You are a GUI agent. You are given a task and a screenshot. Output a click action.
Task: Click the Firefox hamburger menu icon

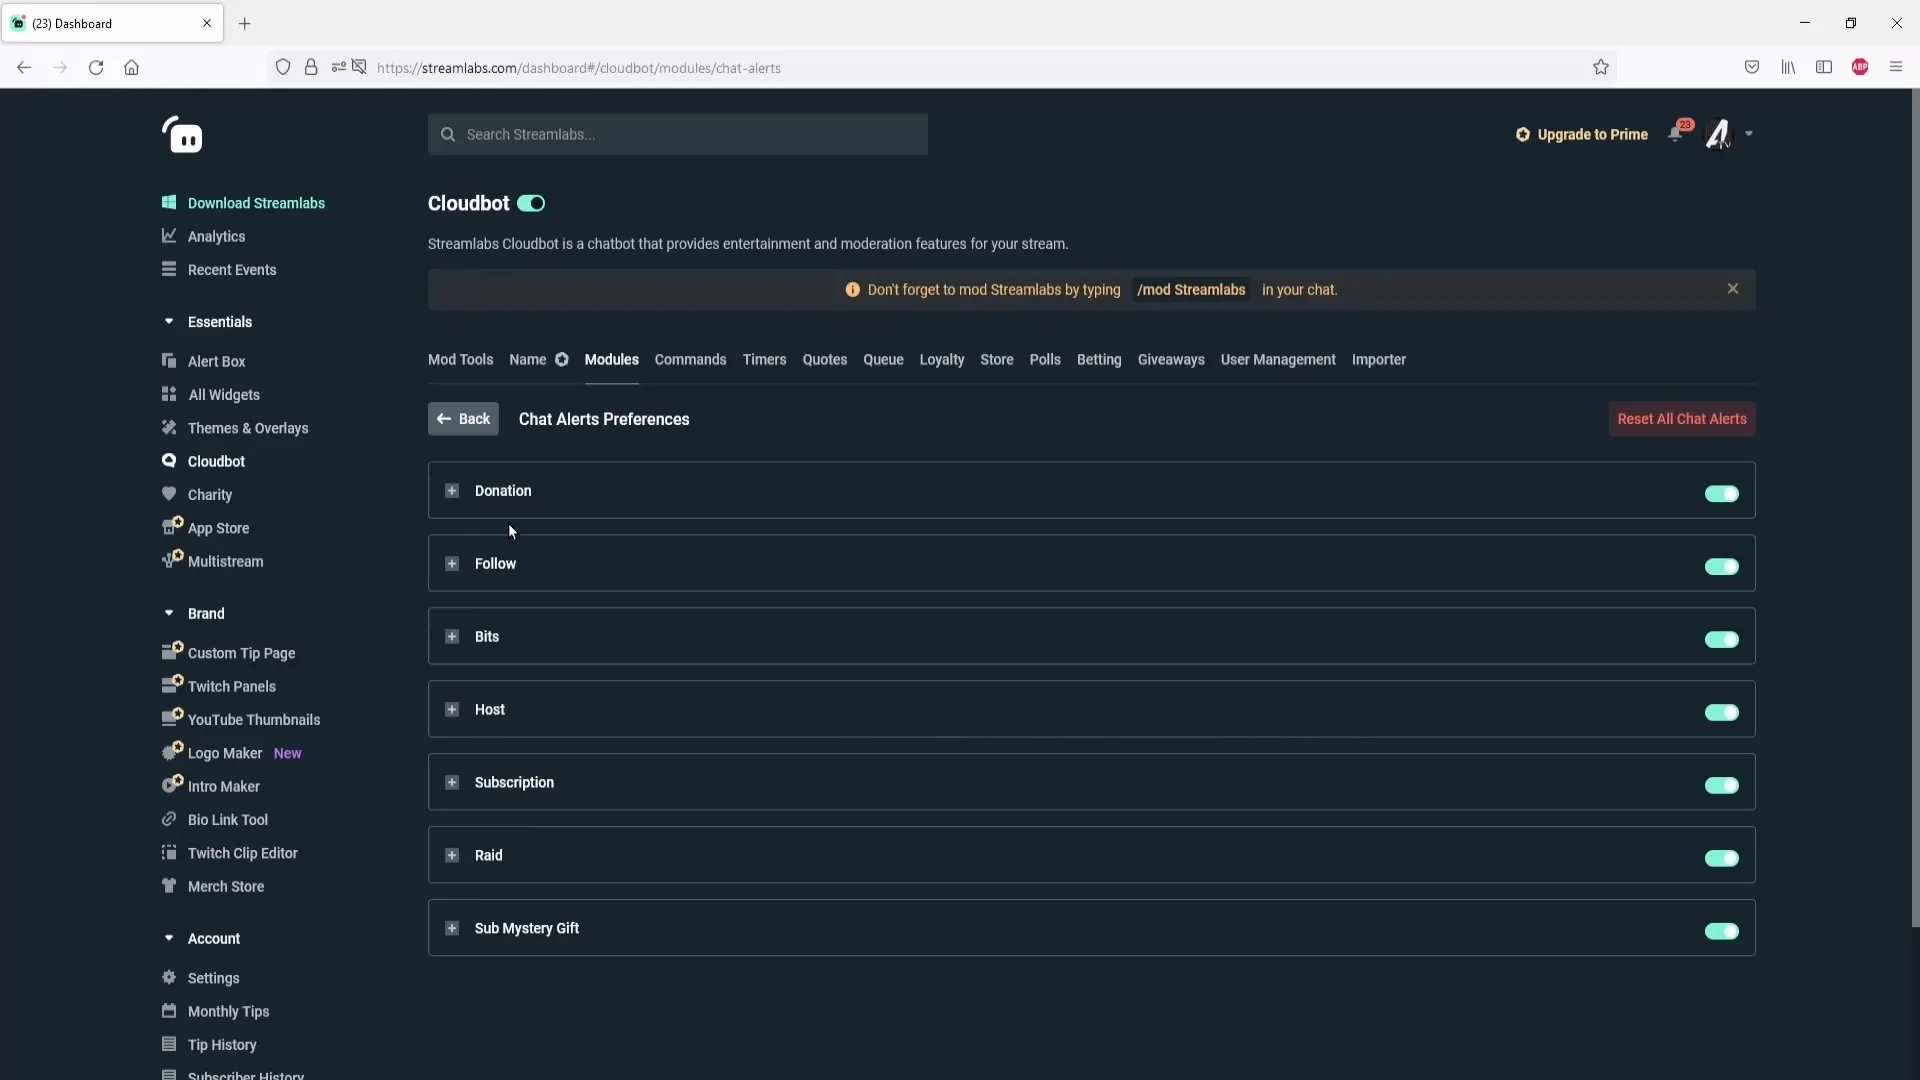(x=1896, y=67)
